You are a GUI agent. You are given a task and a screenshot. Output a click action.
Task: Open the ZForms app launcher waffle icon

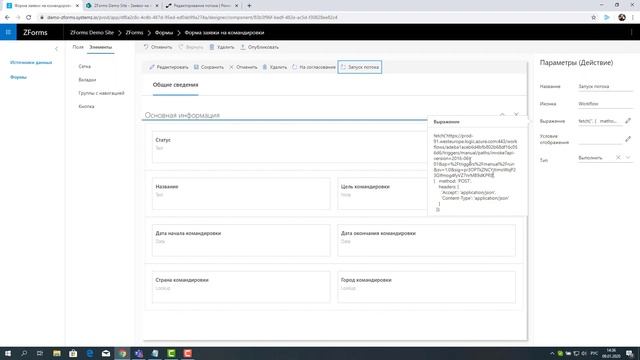pos(8,32)
